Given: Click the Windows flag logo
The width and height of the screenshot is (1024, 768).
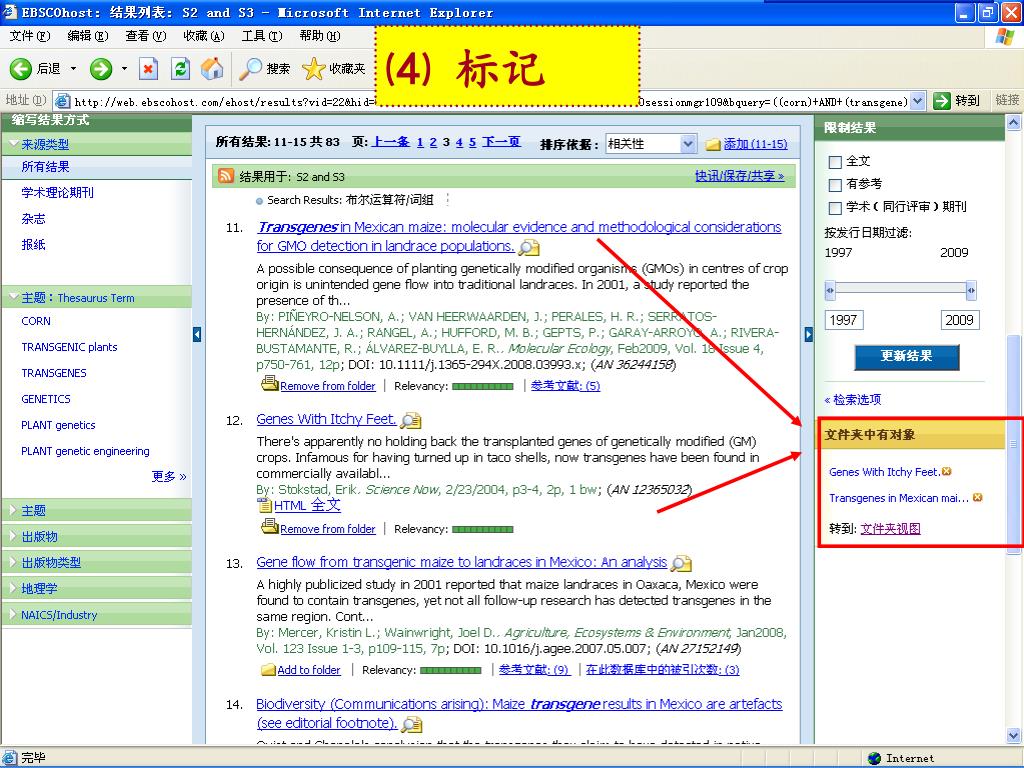Looking at the screenshot, I should pos(1005,36).
